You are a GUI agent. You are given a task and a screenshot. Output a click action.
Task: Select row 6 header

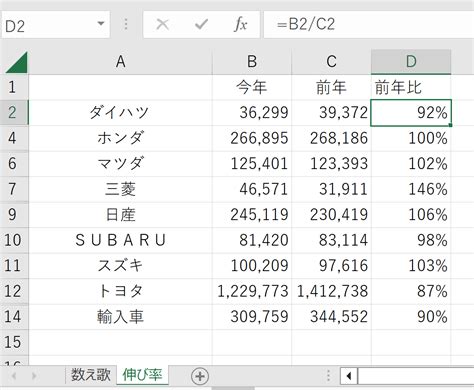(x=14, y=164)
